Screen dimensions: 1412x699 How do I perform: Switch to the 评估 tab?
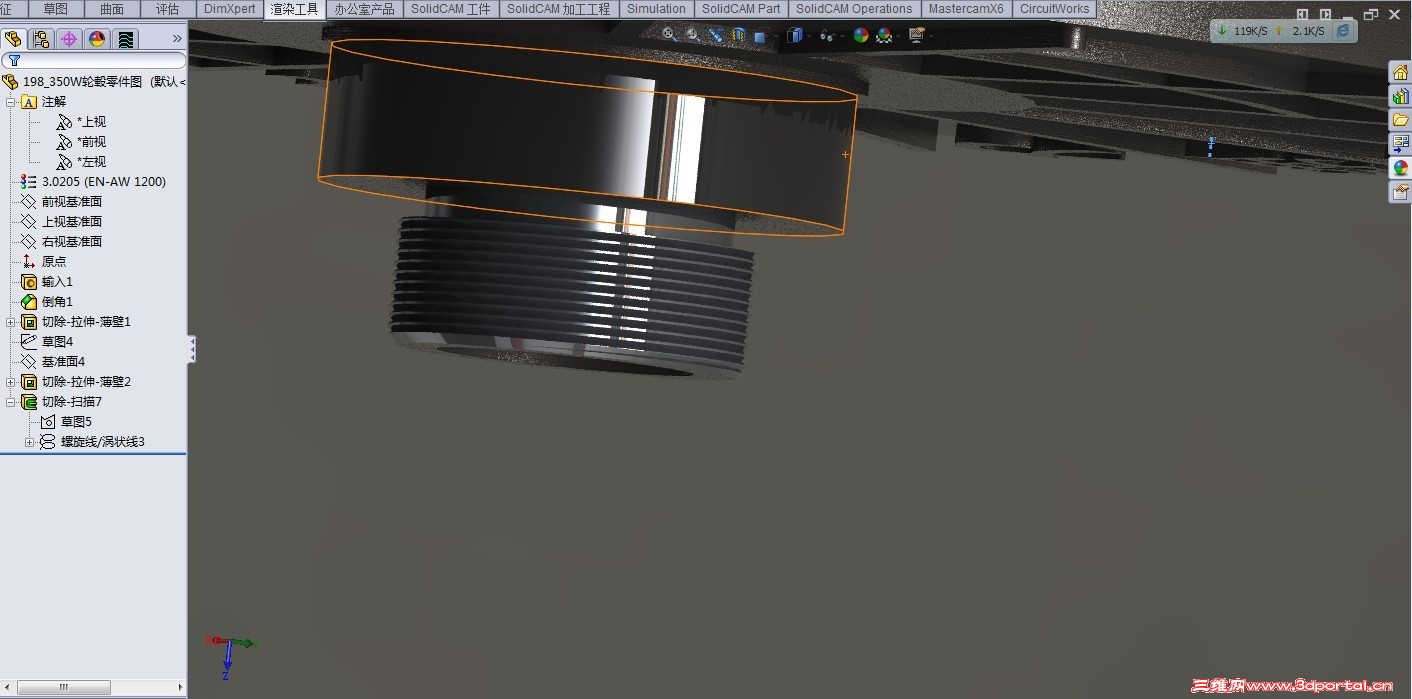click(x=168, y=9)
